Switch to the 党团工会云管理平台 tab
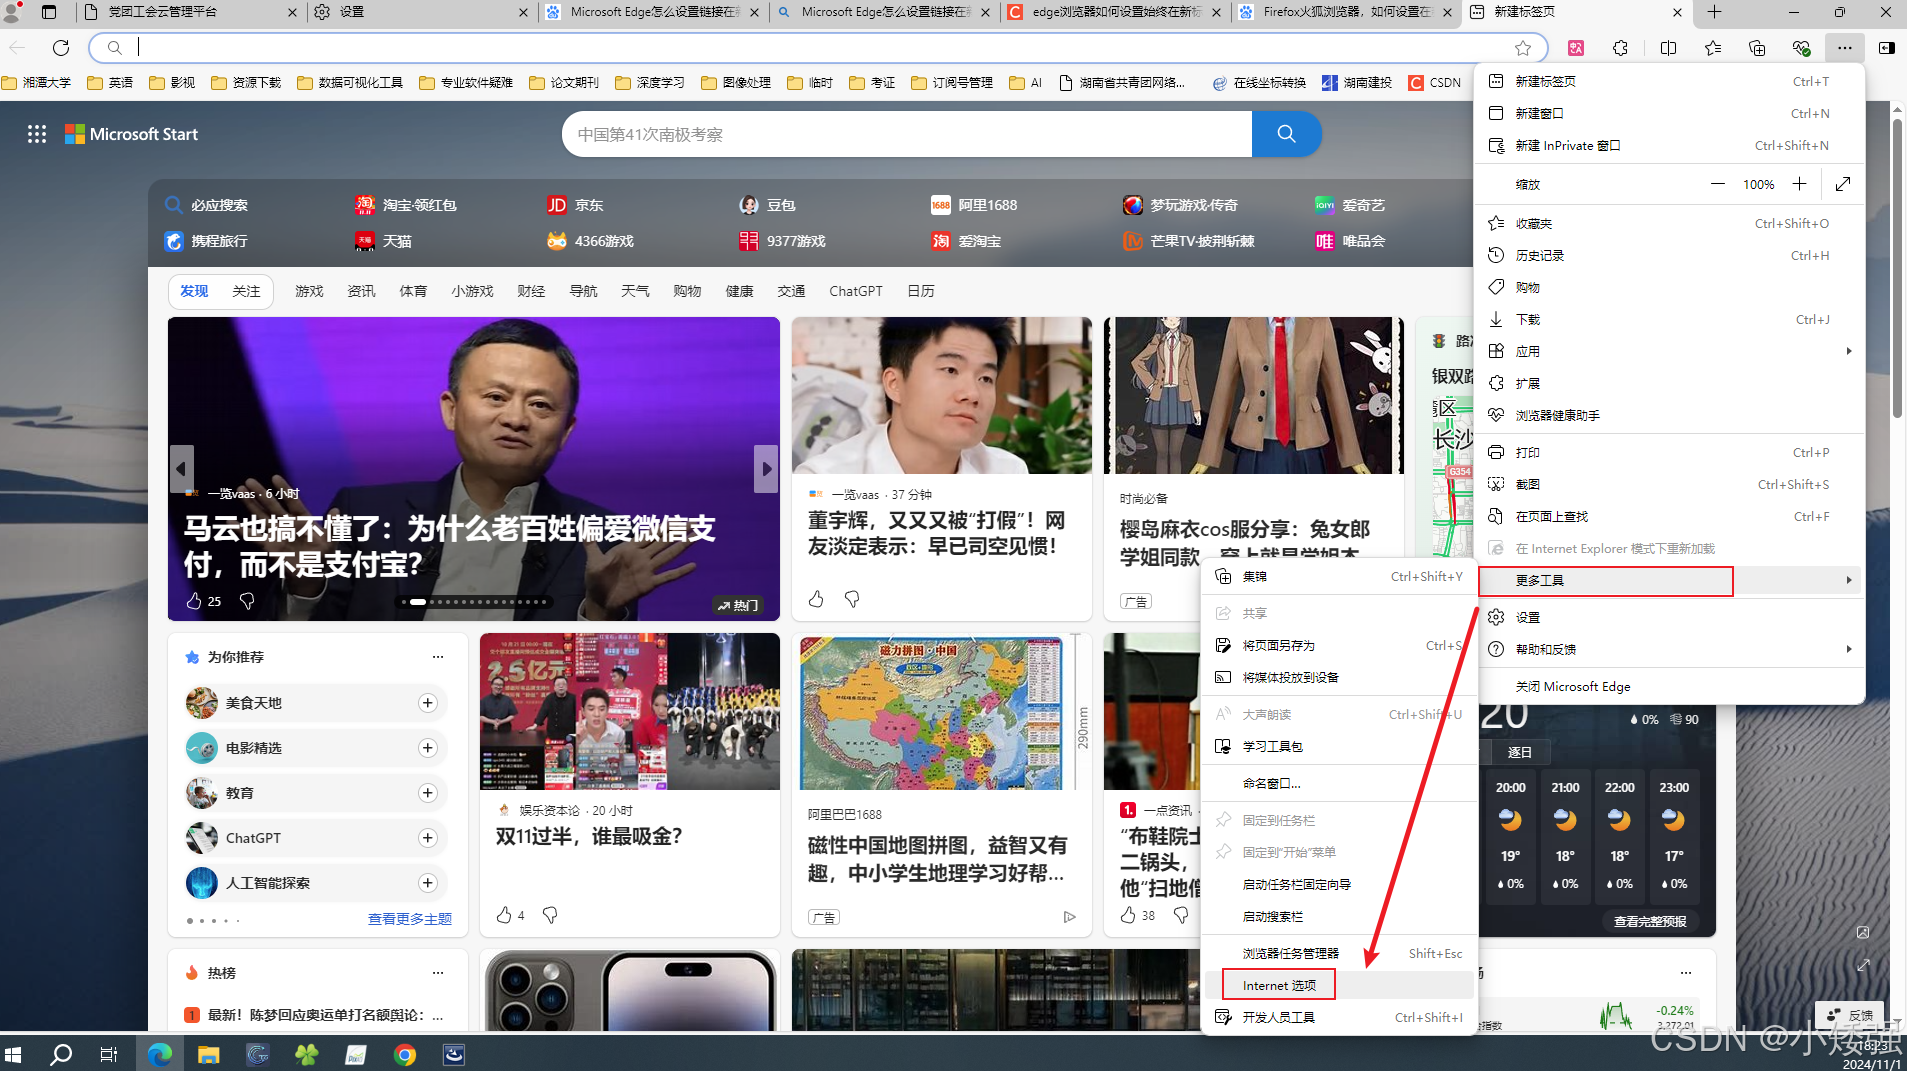Screen dimensions: 1907x1071 coord(190,12)
